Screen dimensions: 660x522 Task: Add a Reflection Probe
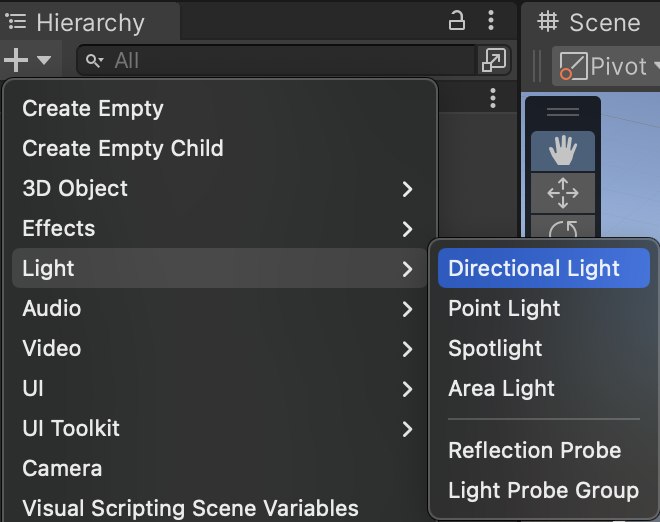[x=534, y=450]
